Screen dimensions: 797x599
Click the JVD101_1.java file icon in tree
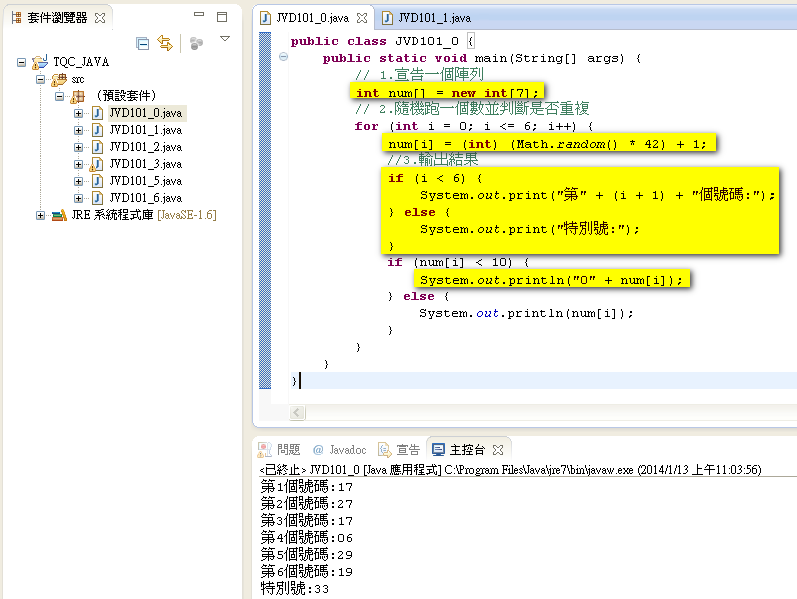[97, 130]
